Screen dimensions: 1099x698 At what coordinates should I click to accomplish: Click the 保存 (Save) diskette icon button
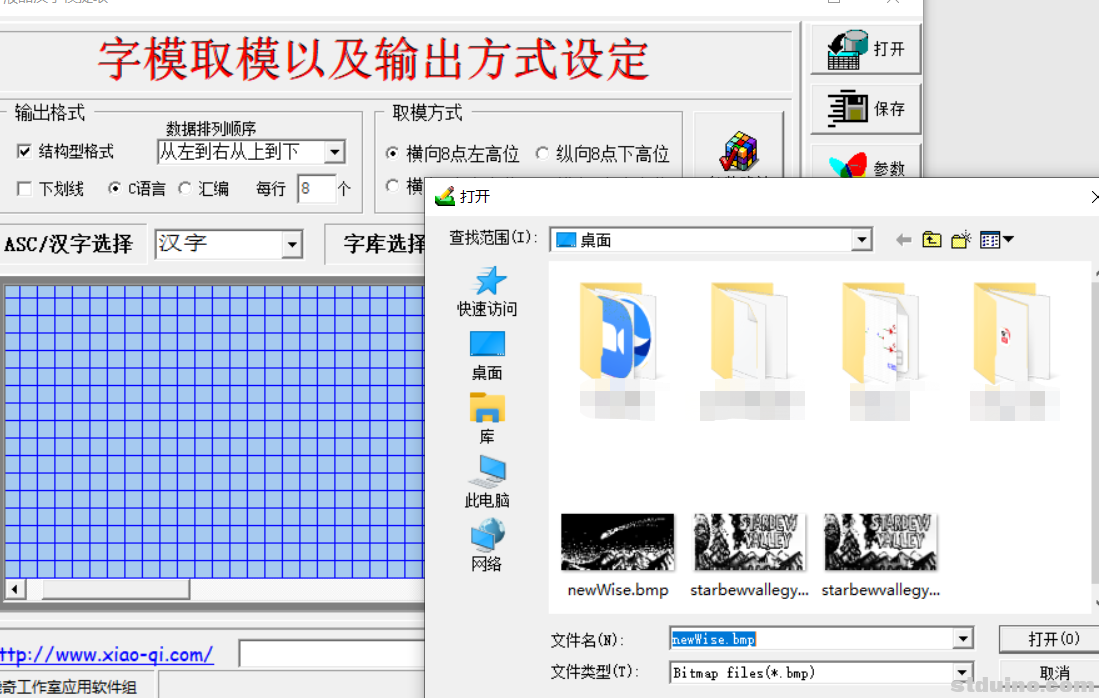click(865, 110)
